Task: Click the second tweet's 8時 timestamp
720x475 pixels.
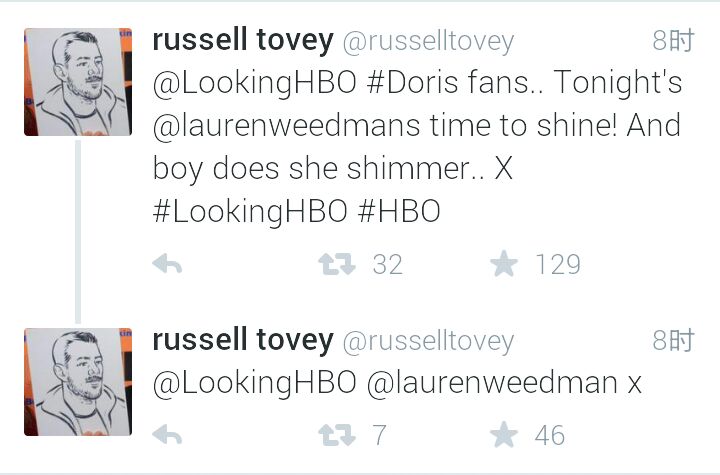Action: pos(673,341)
